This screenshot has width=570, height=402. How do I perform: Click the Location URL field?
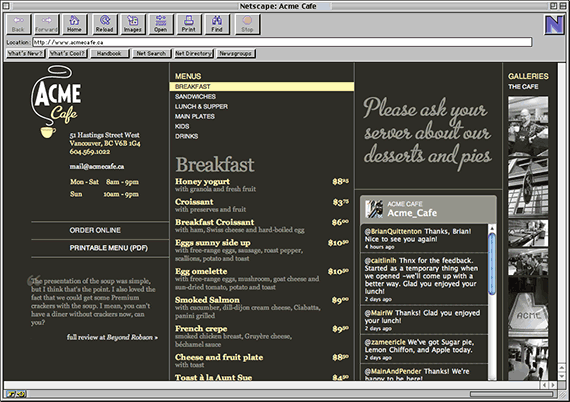click(282, 42)
